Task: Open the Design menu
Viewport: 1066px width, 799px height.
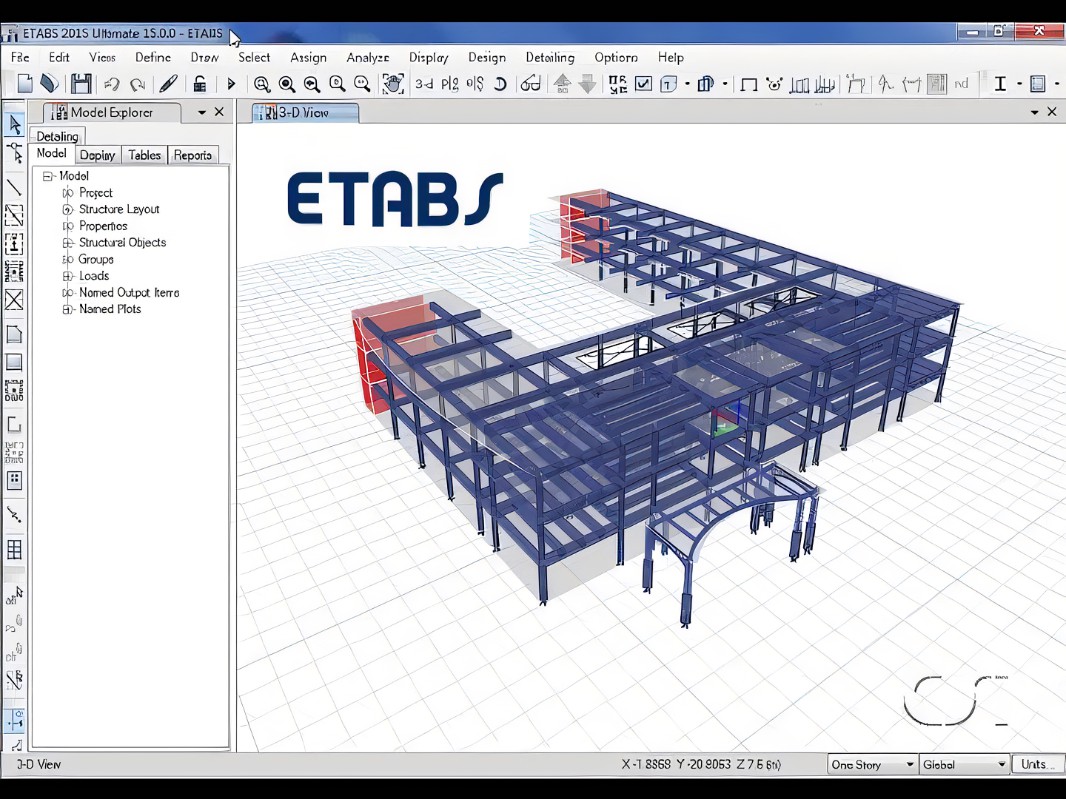Action: (487, 58)
